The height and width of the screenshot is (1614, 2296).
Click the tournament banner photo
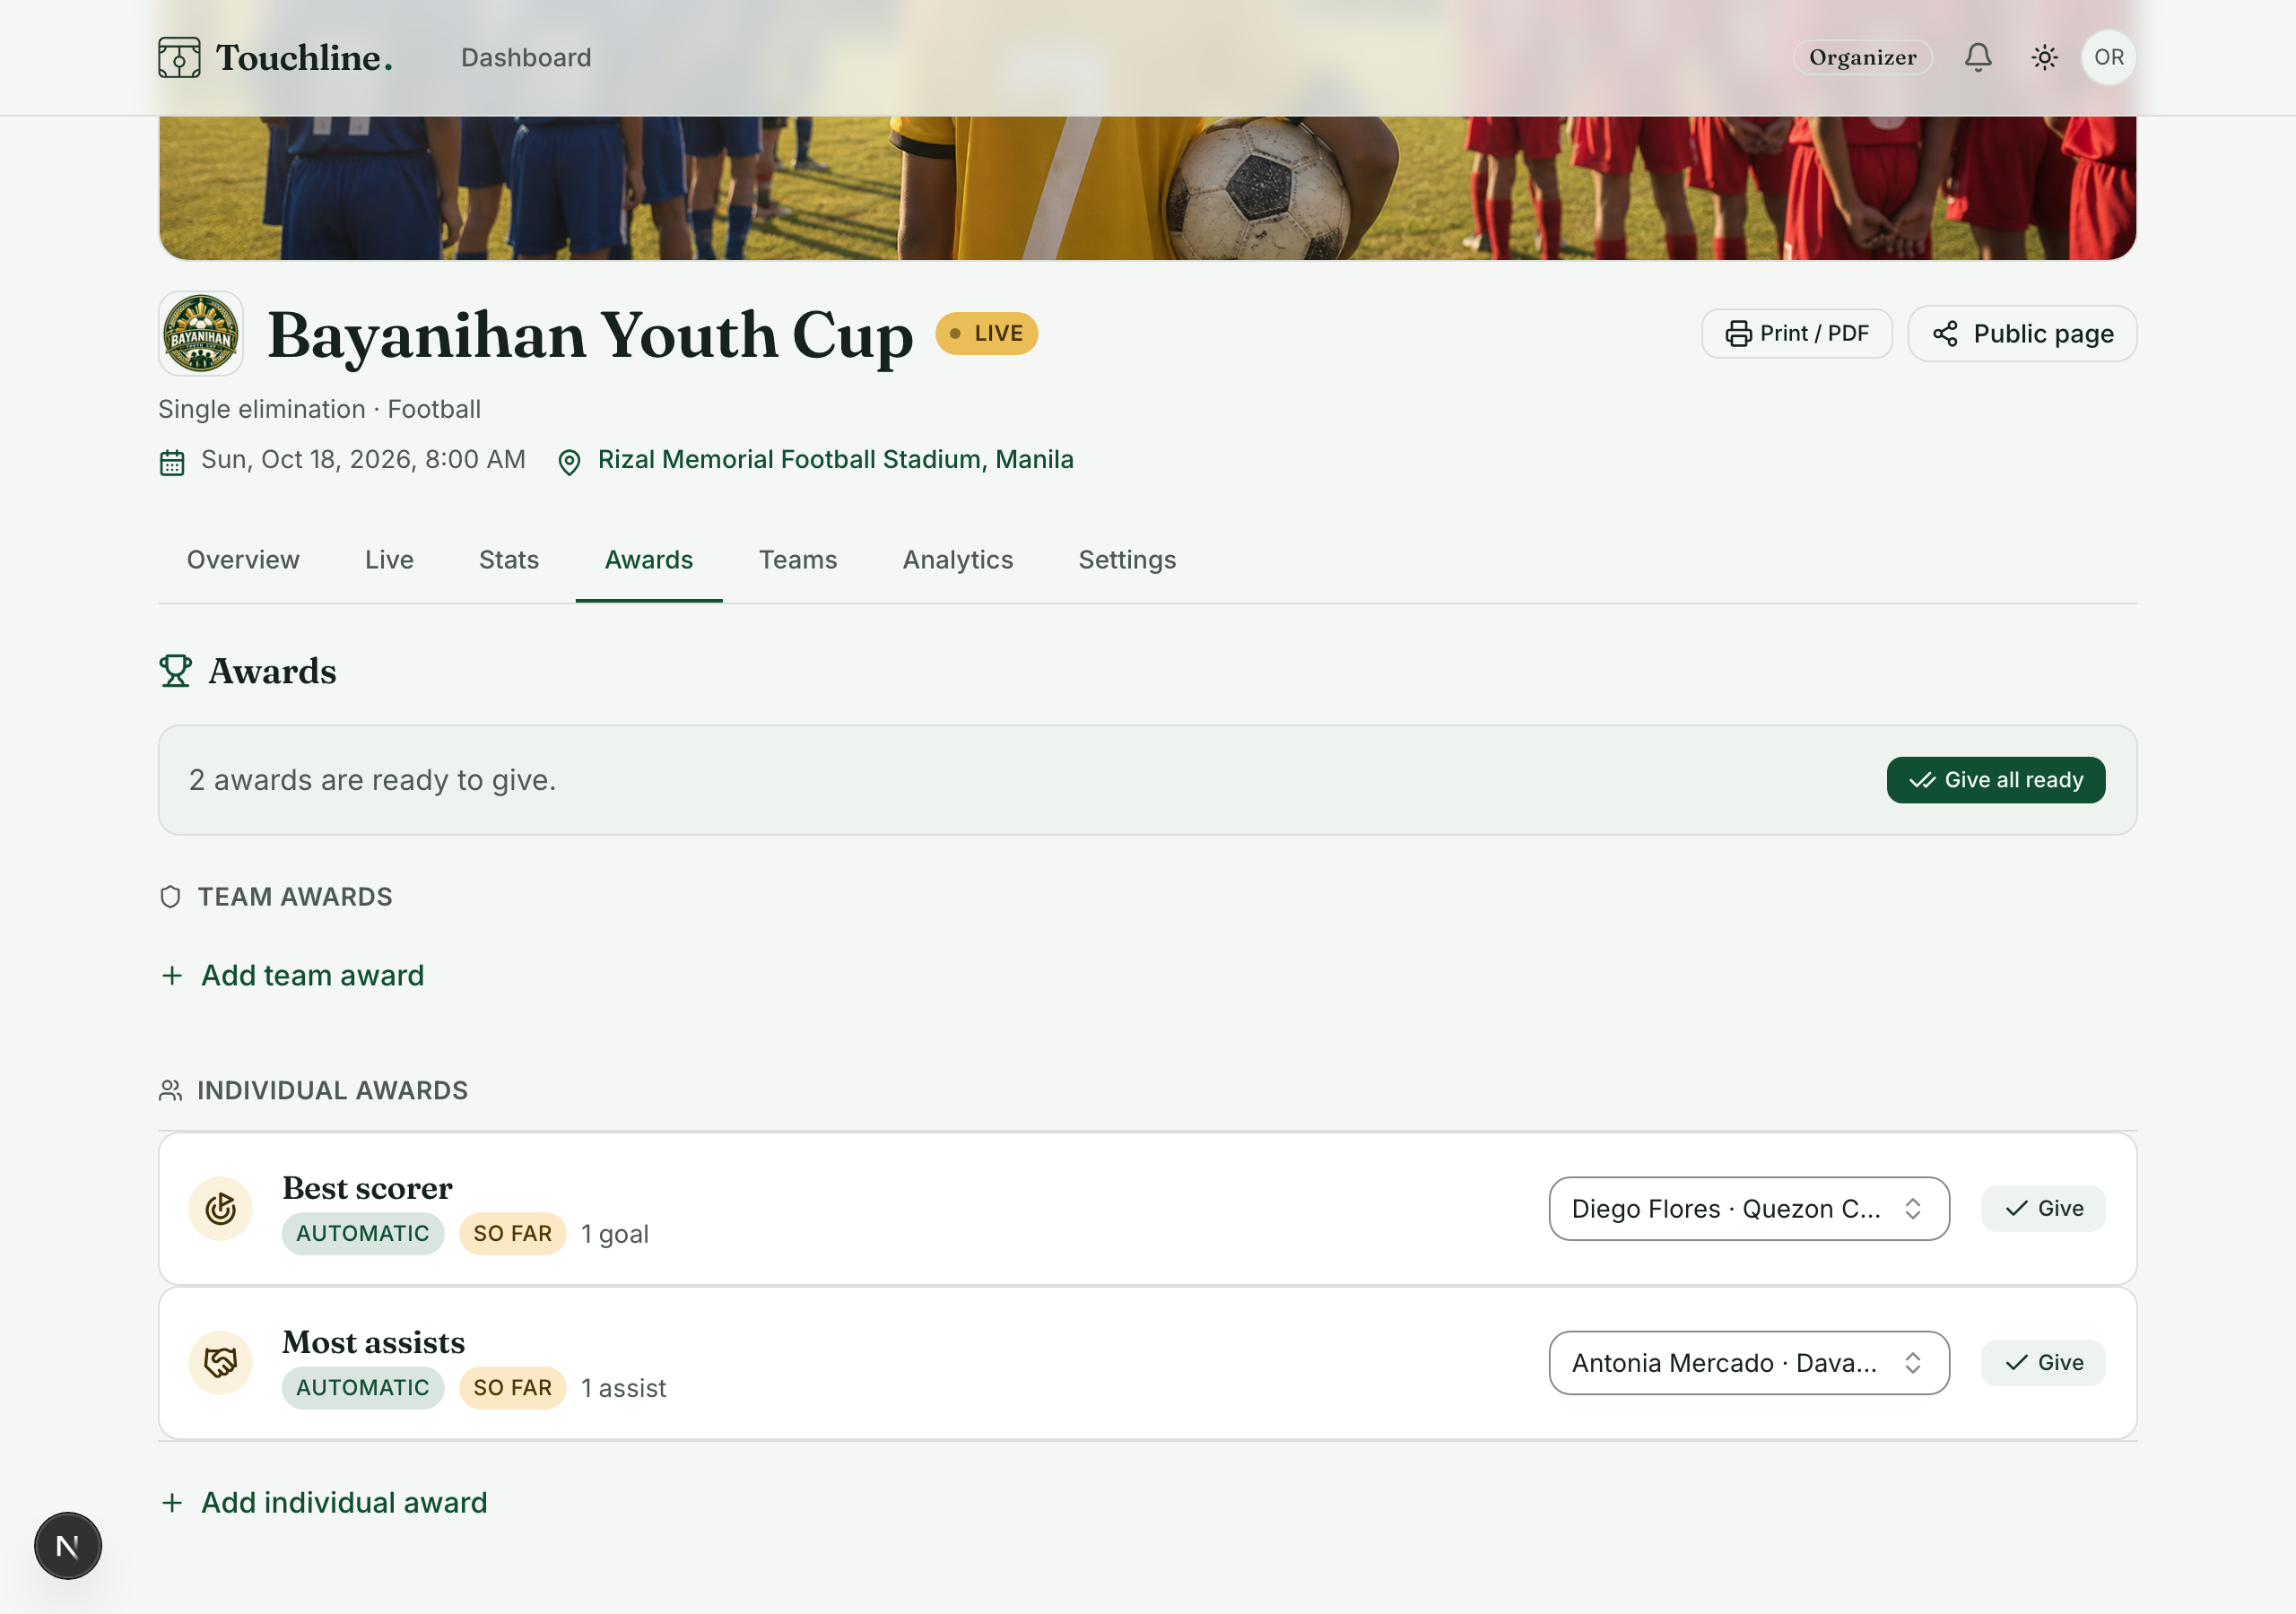click(1147, 187)
